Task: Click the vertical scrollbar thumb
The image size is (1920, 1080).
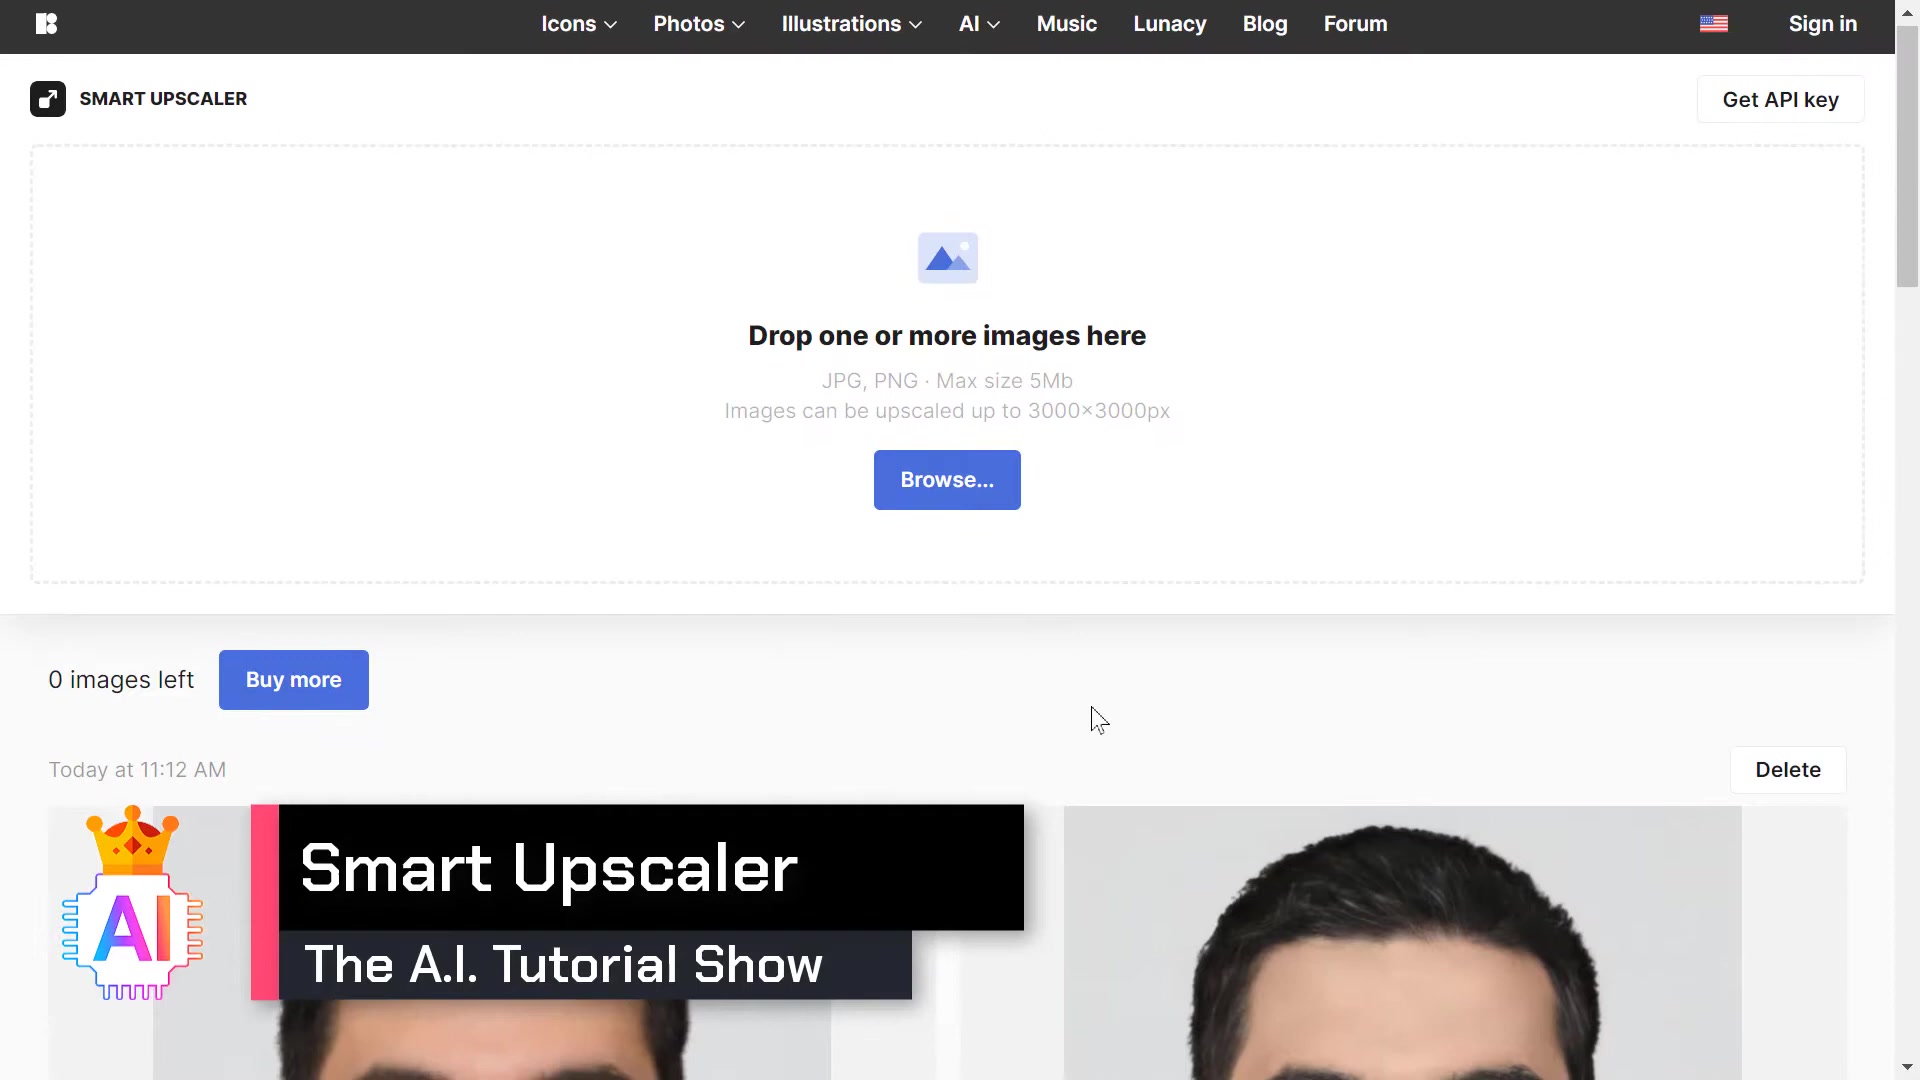Action: point(1907,157)
